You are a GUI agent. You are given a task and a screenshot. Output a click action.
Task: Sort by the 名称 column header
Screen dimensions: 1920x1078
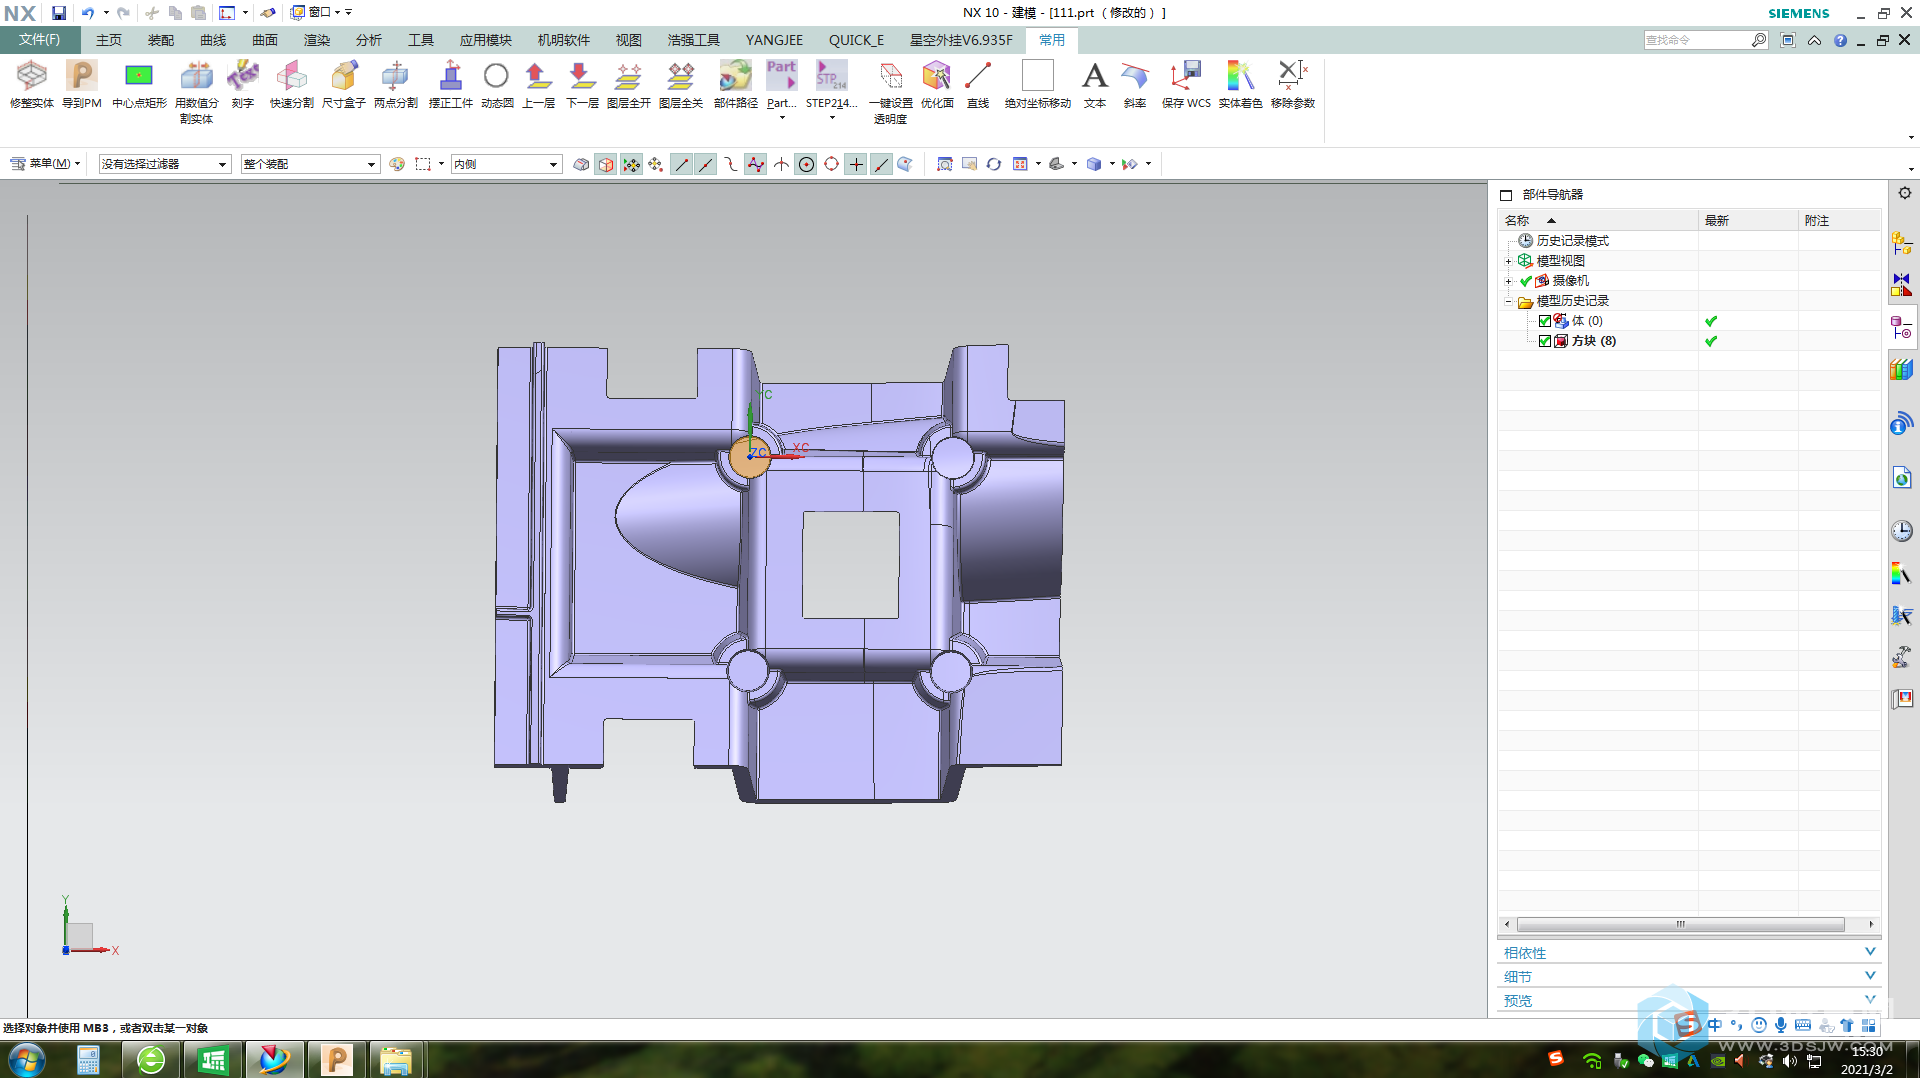coord(1598,220)
